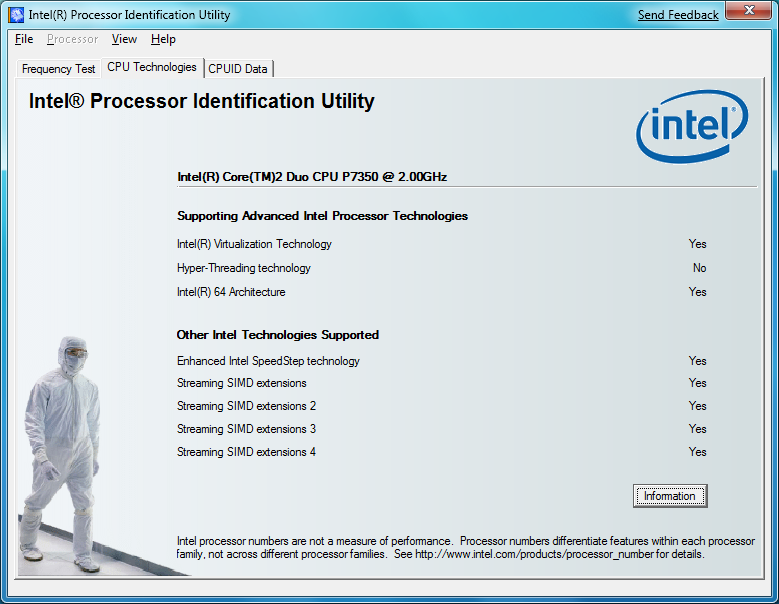
Task: Click Yes value for SIMD extensions 4
Action: click(x=698, y=452)
